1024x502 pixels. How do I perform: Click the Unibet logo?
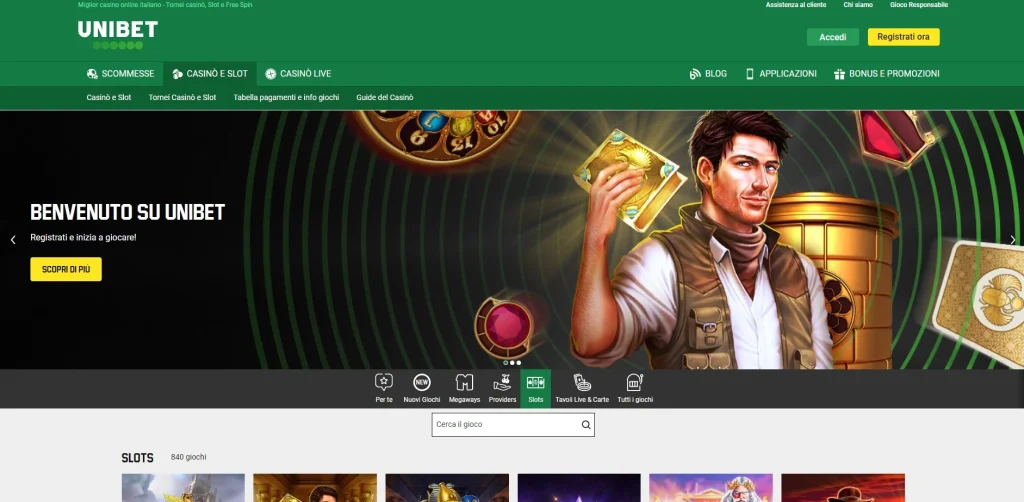click(x=118, y=35)
